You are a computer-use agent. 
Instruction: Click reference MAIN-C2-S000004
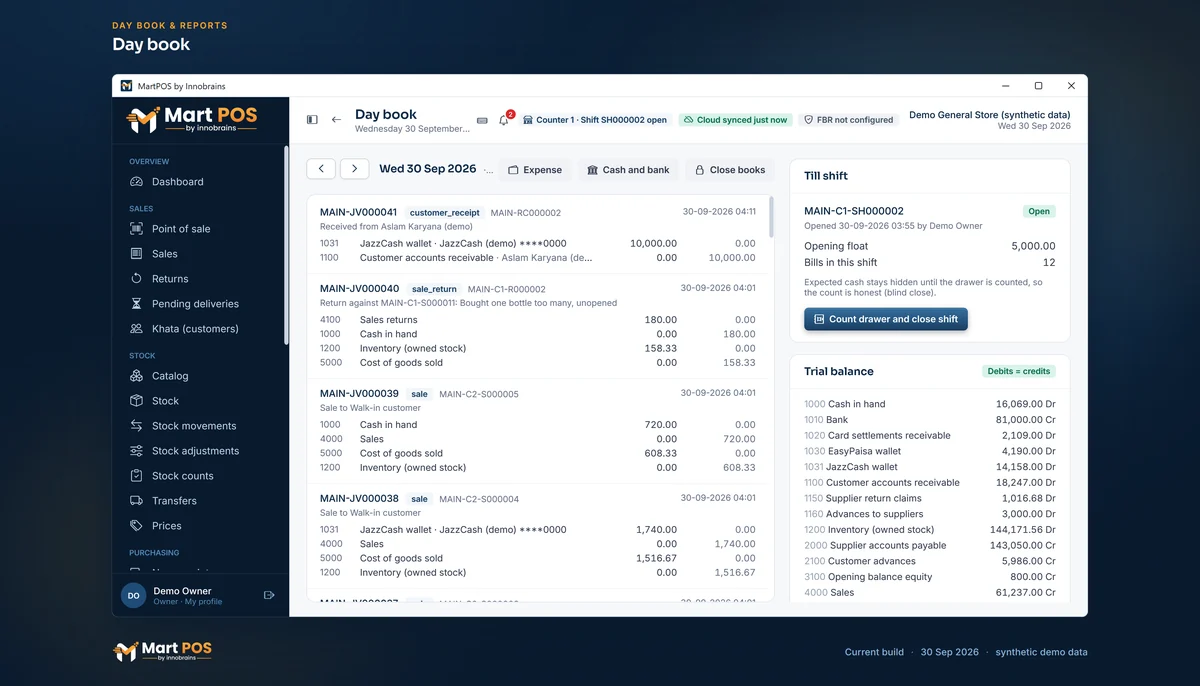pos(479,499)
